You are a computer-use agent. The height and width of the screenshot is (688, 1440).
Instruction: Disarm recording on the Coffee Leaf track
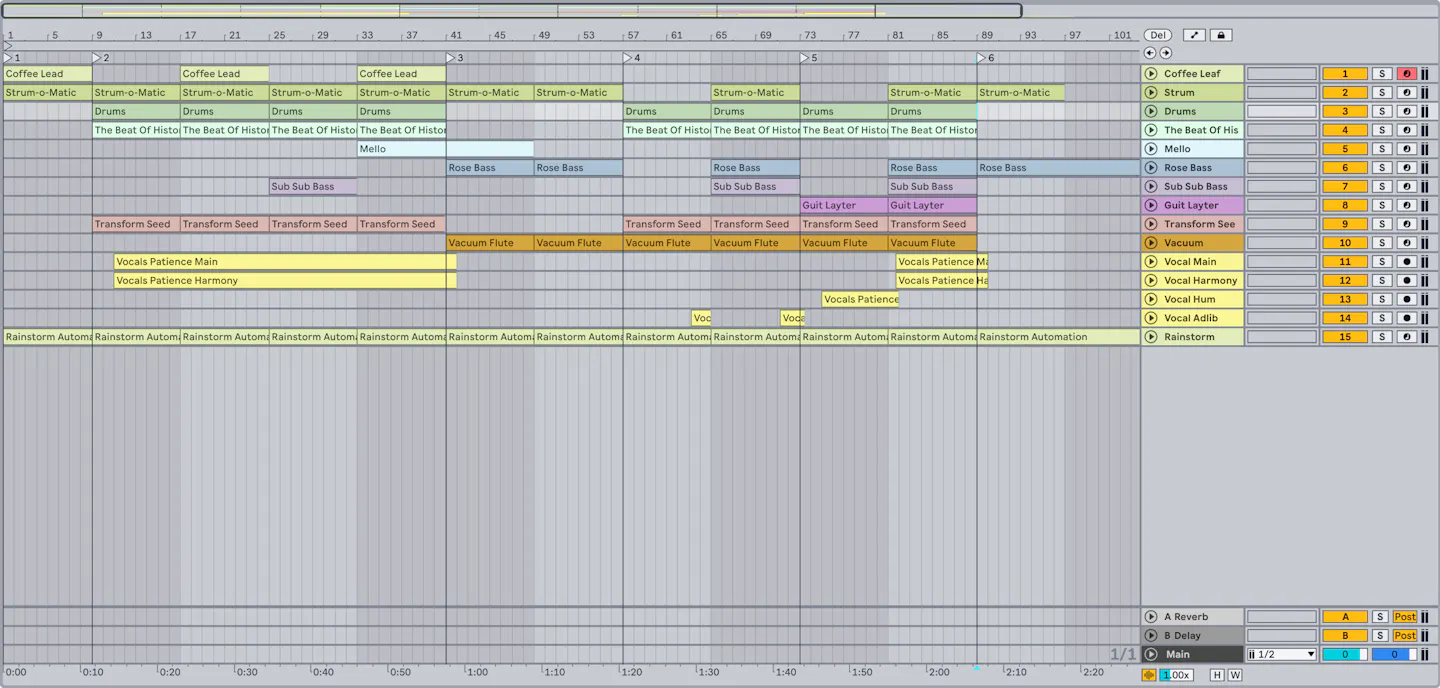(x=1407, y=73)
